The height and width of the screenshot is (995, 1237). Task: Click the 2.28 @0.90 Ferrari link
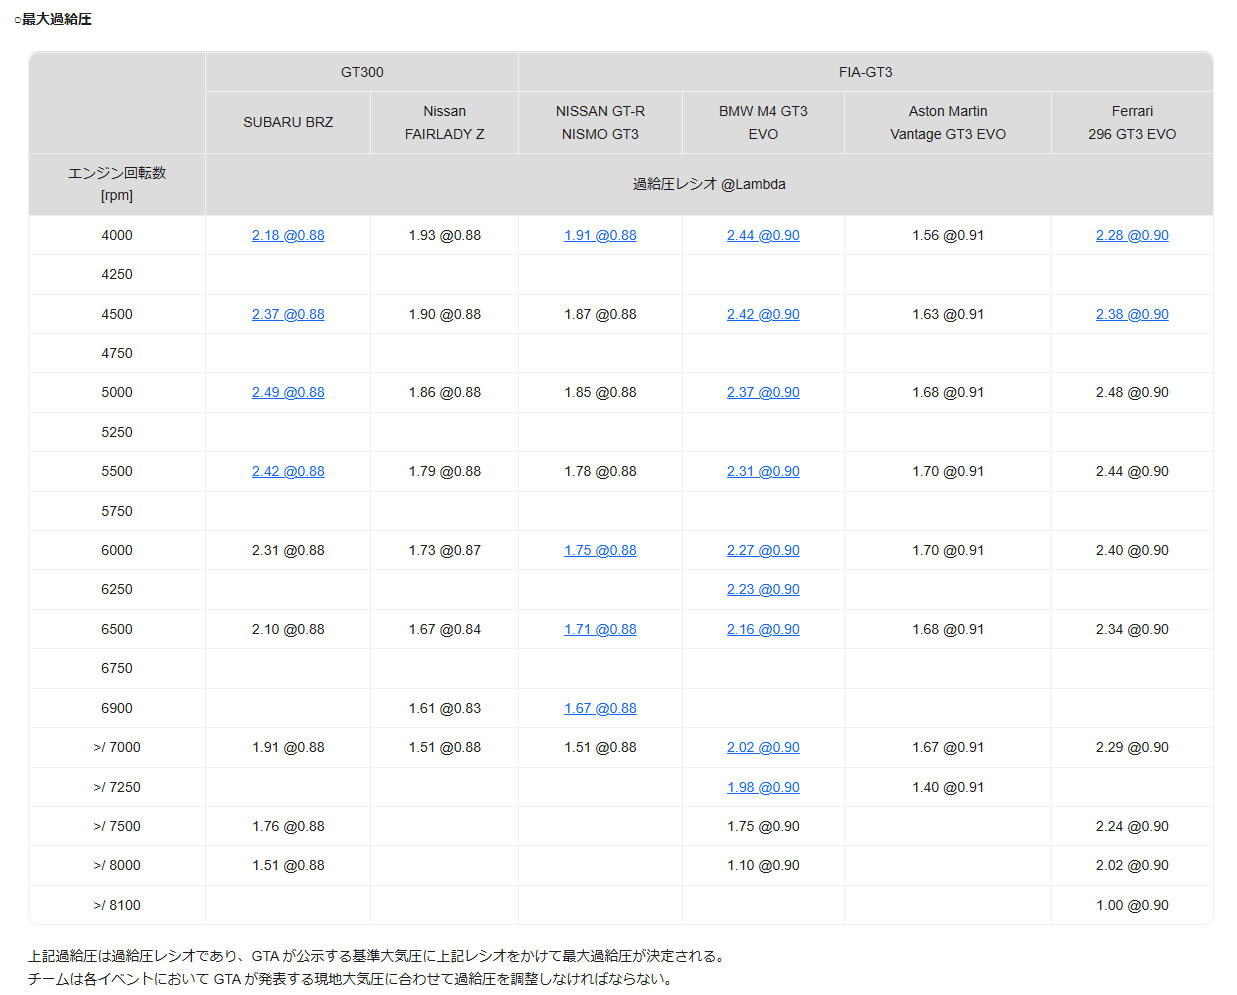tap(1132, 235)
